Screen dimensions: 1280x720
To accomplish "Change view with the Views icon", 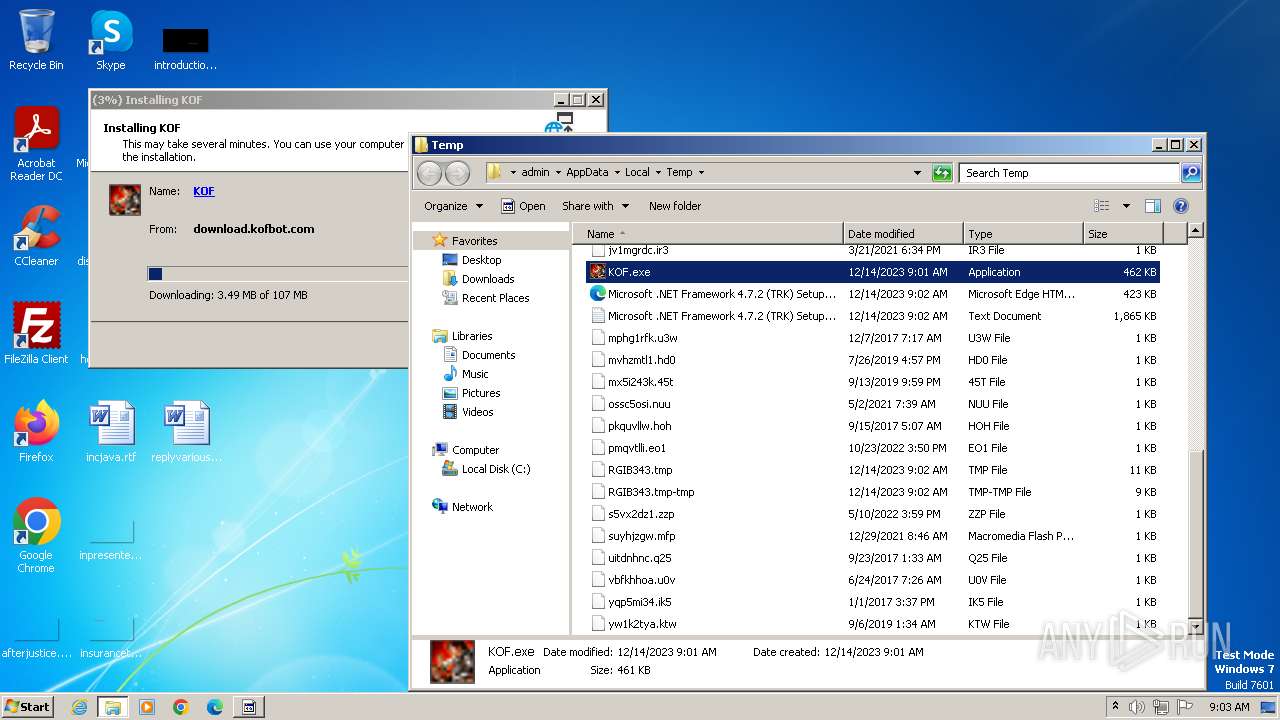I will (1101, 206).
